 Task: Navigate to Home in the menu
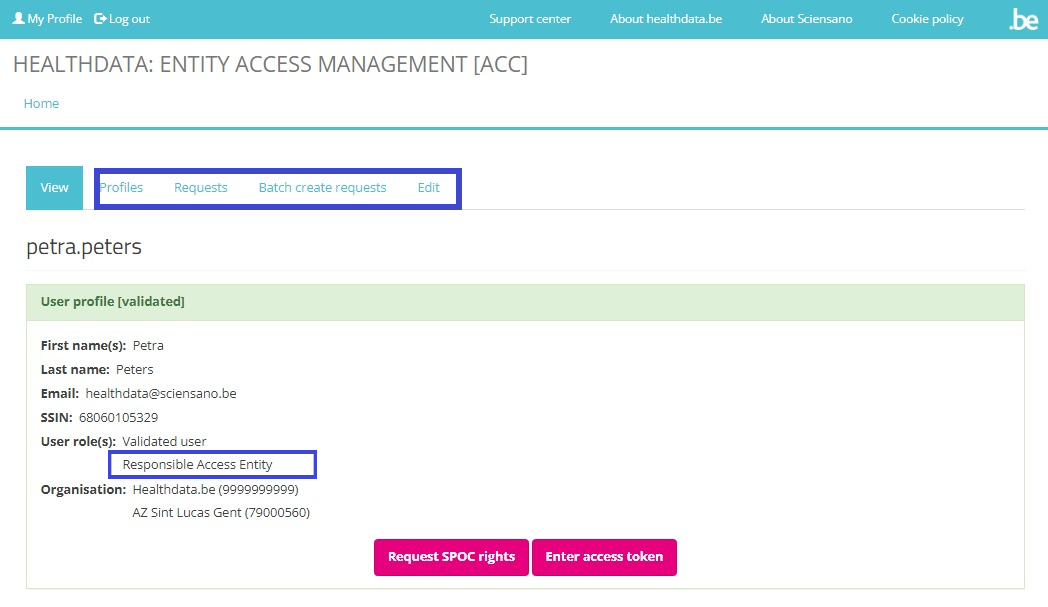tap(41, 104)
